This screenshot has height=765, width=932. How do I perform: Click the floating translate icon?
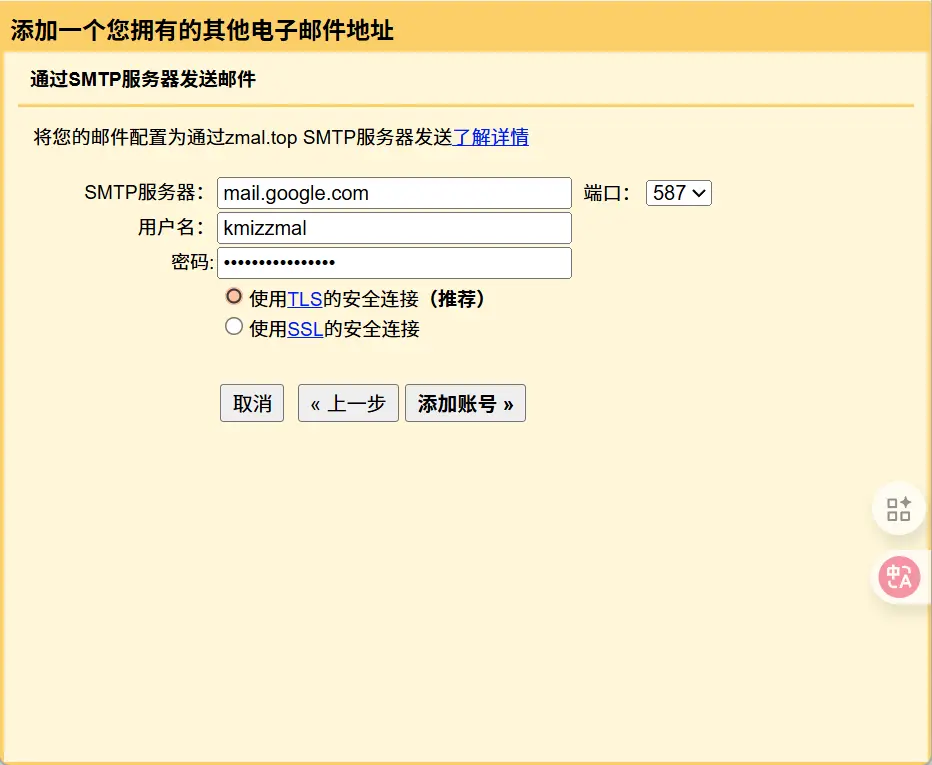coord(898,577)
